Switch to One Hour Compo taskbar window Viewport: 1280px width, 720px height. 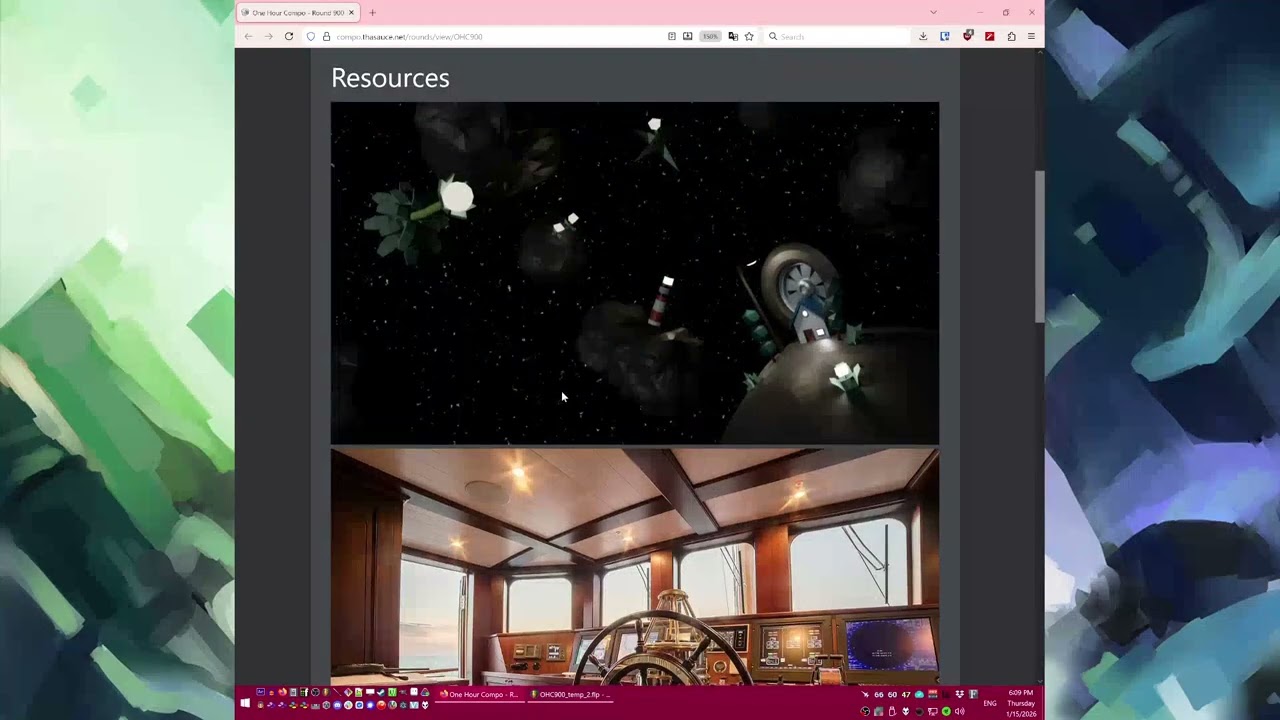[480, 694]
